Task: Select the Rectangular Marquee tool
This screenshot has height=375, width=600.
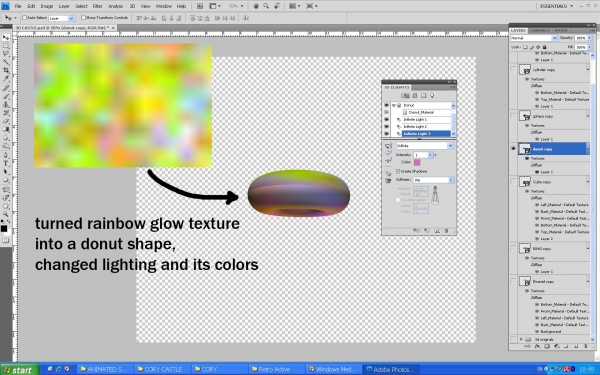Action: [x=5, y=46]
